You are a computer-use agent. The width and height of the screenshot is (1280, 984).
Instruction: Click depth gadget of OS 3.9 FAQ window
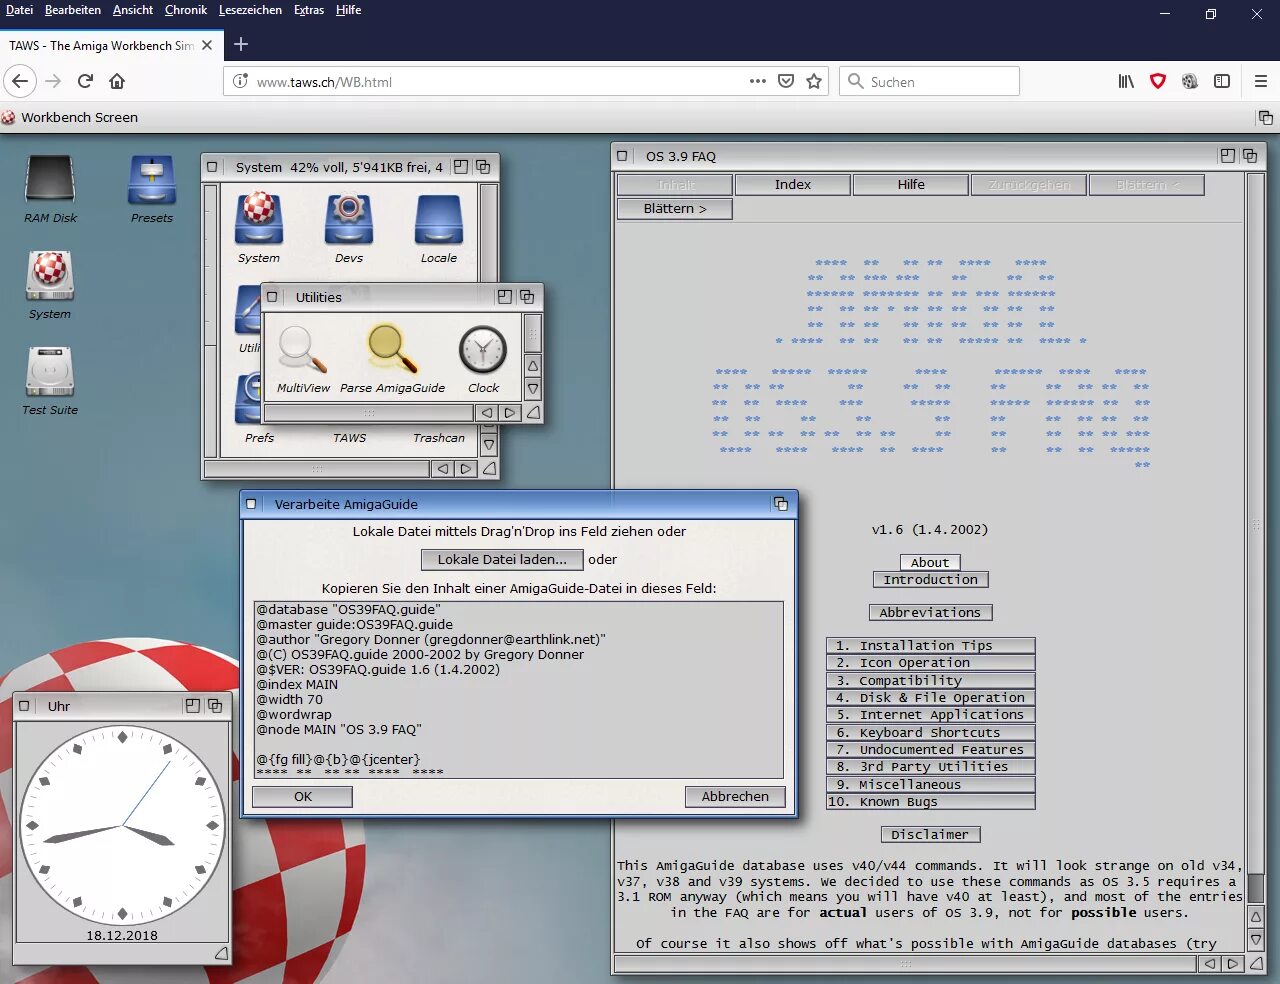point(1250,155)
